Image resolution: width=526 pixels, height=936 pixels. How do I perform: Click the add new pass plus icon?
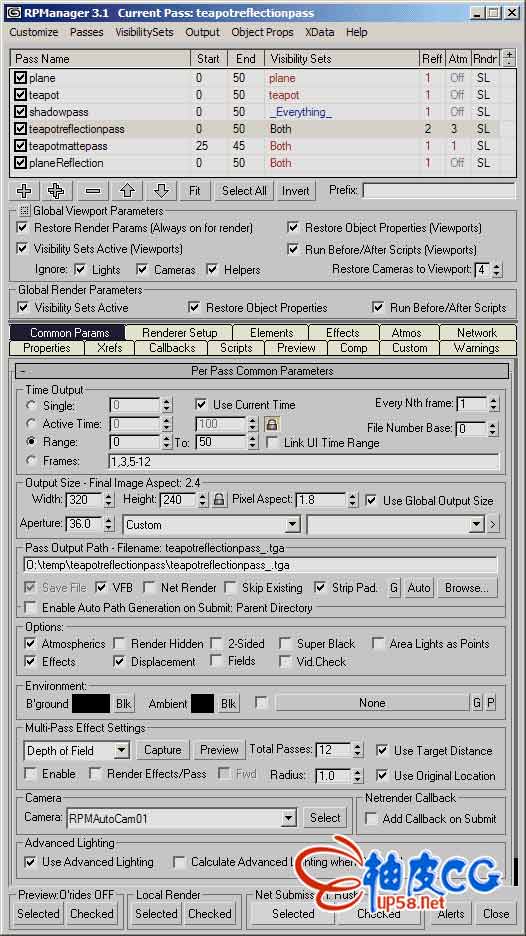24,191
